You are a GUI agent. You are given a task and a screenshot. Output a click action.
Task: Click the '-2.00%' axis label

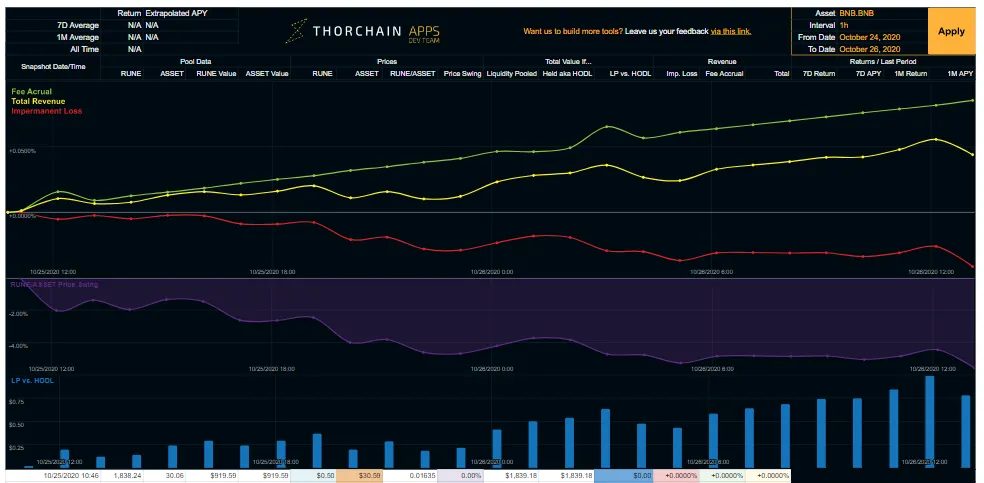pos(19,313)
